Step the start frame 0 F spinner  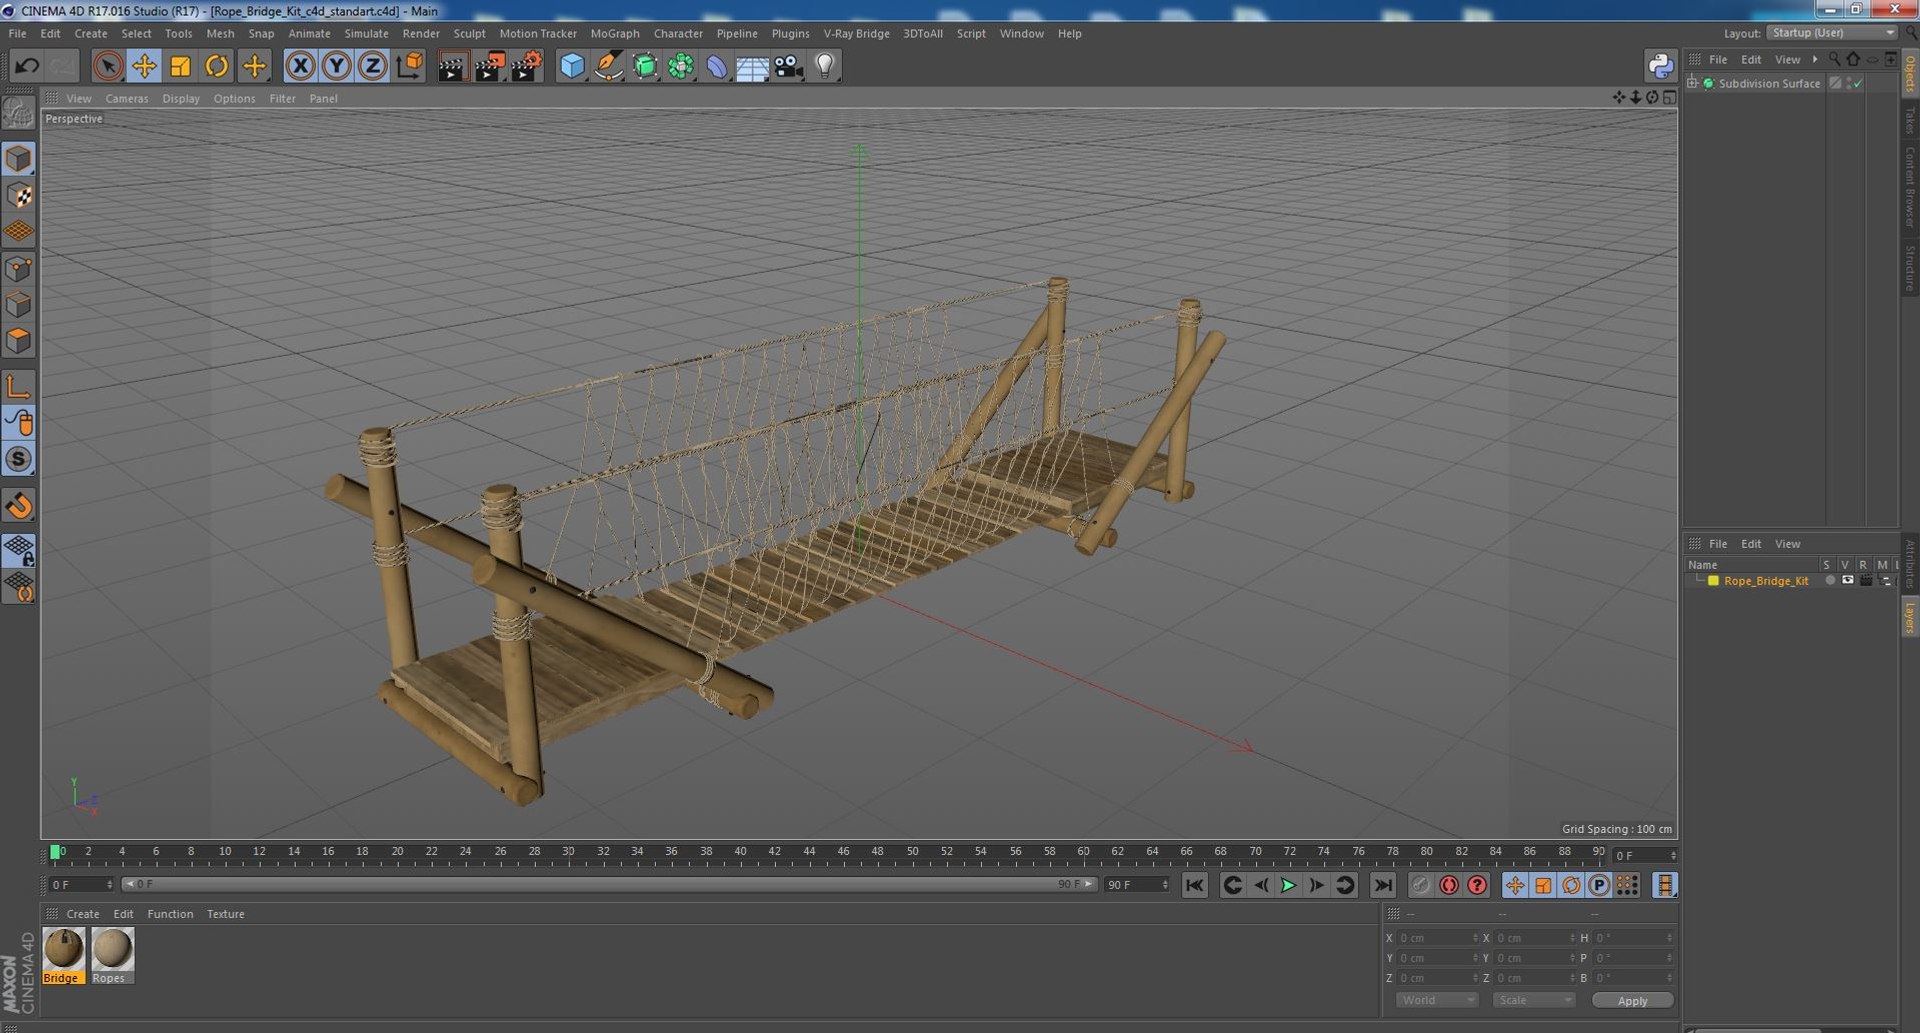coord(109,884)
